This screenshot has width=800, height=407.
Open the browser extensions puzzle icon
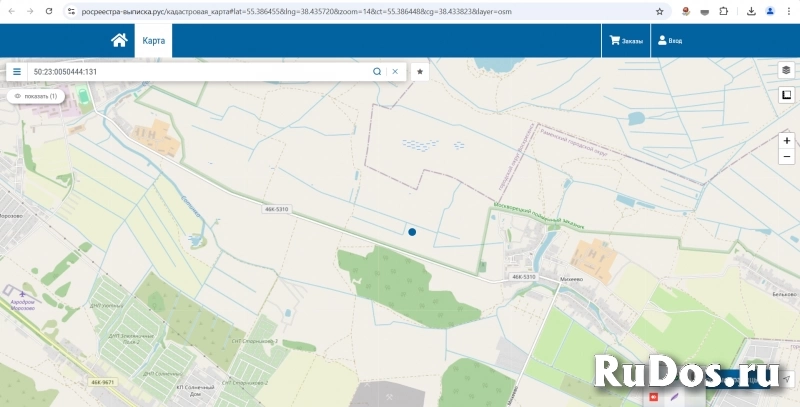click(x=723, y=11)
